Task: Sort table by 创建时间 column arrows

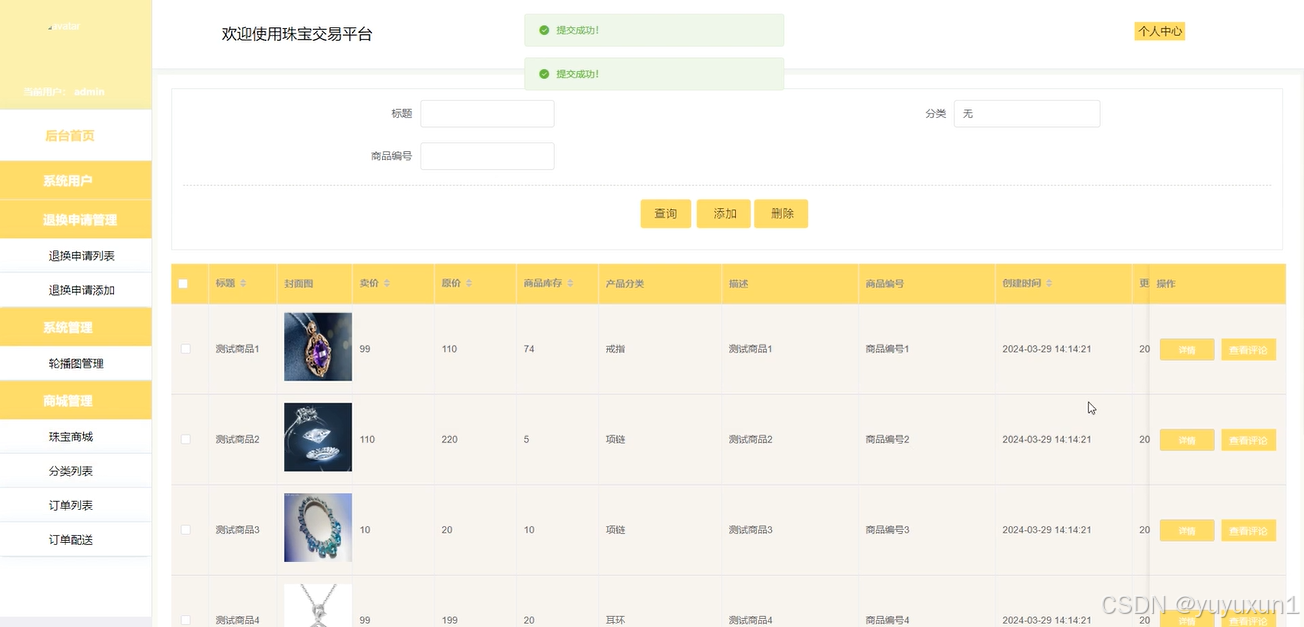Action: tap(1049, 284)
